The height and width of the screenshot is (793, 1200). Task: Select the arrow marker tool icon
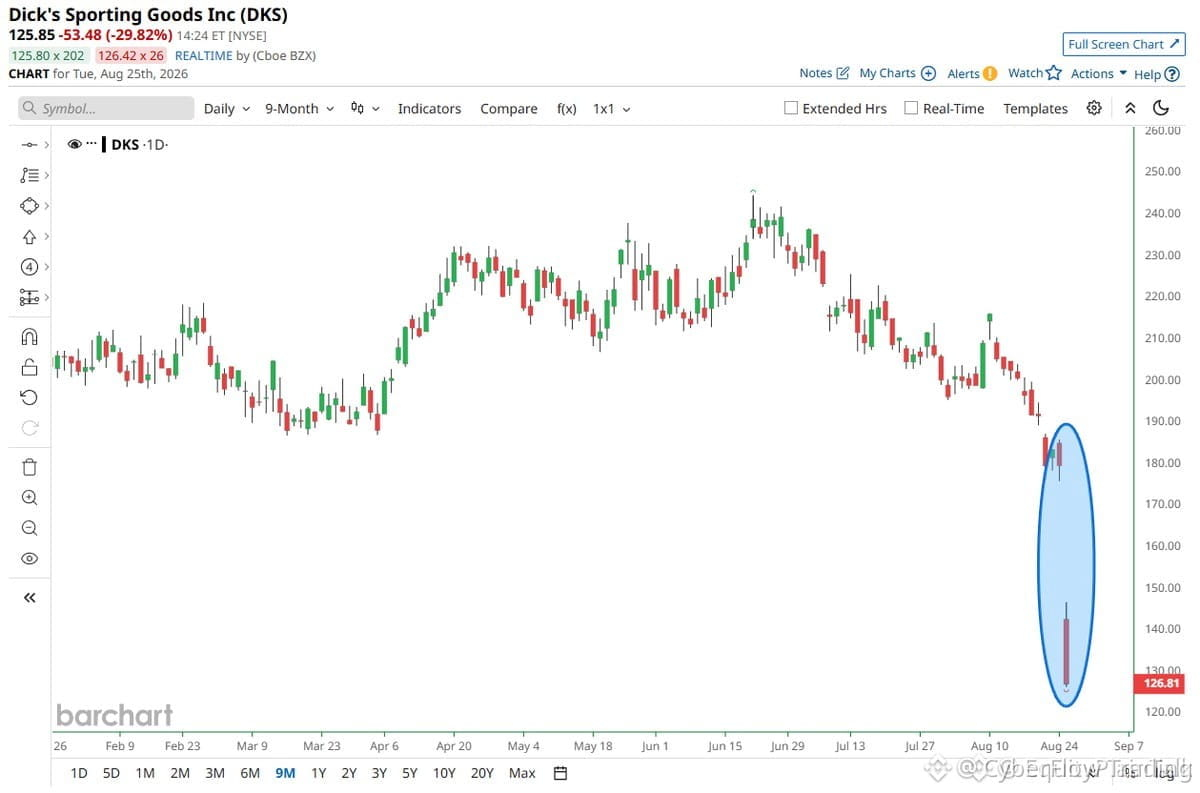tap(29, 237)
